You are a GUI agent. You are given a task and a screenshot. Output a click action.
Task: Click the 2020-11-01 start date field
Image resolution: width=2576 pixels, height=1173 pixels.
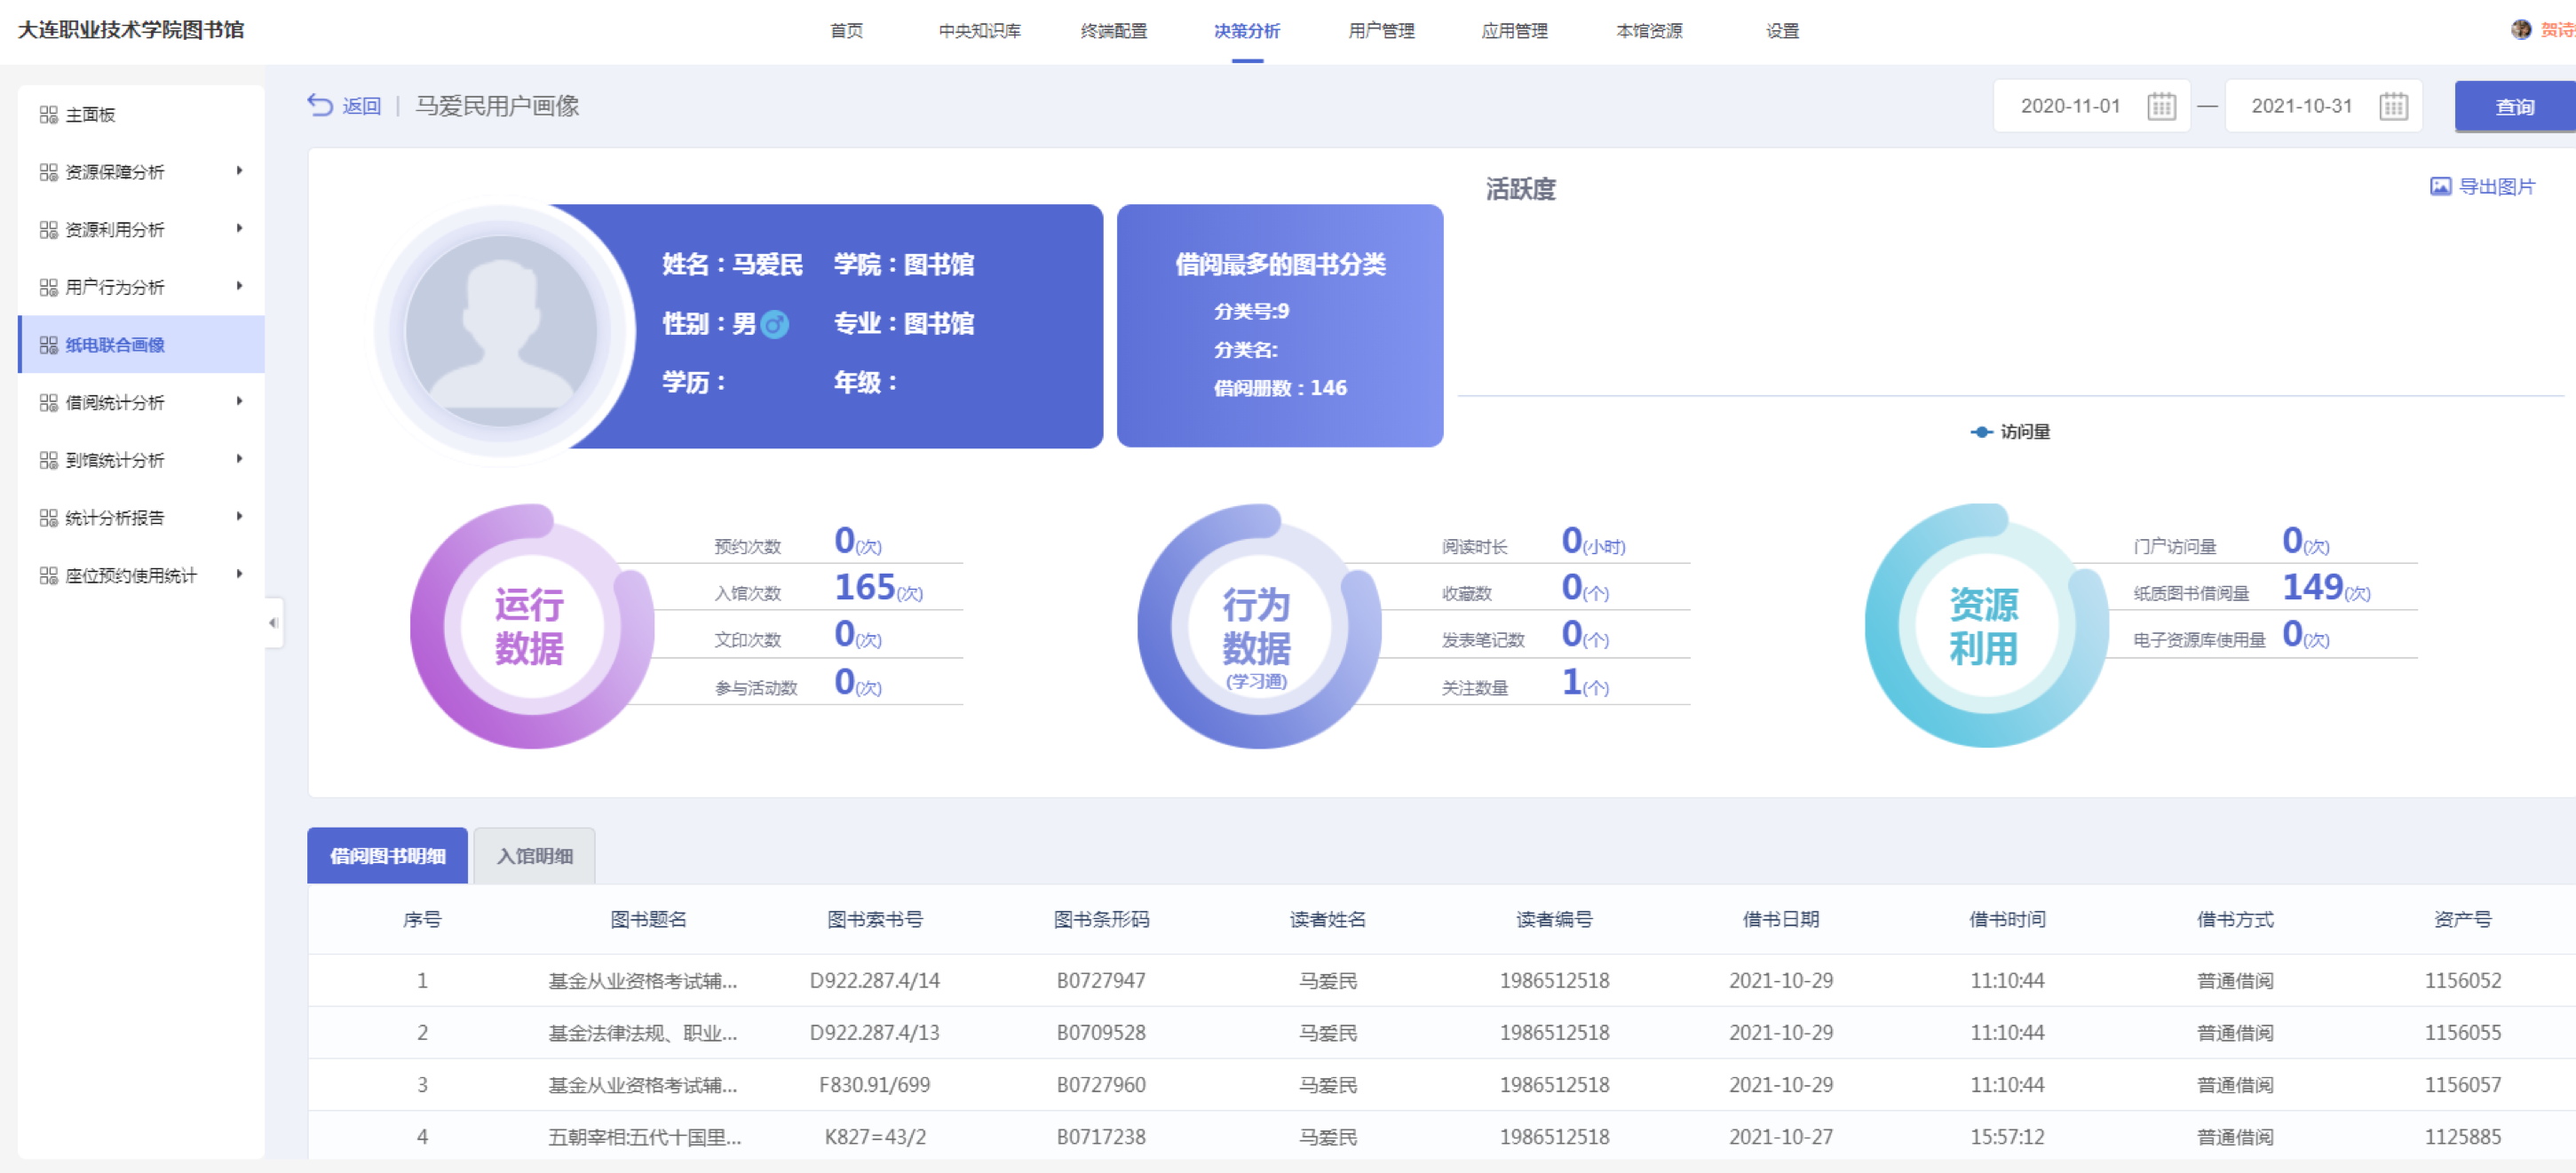pos(2069,106)
